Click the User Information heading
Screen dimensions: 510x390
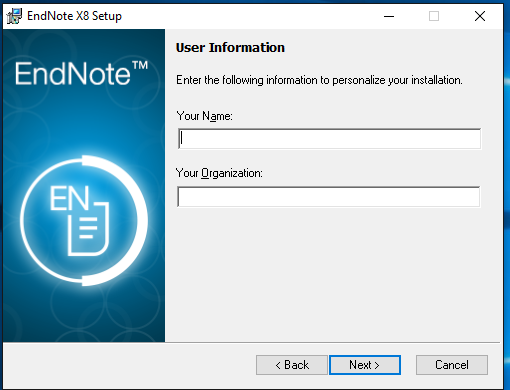(230, 47)
